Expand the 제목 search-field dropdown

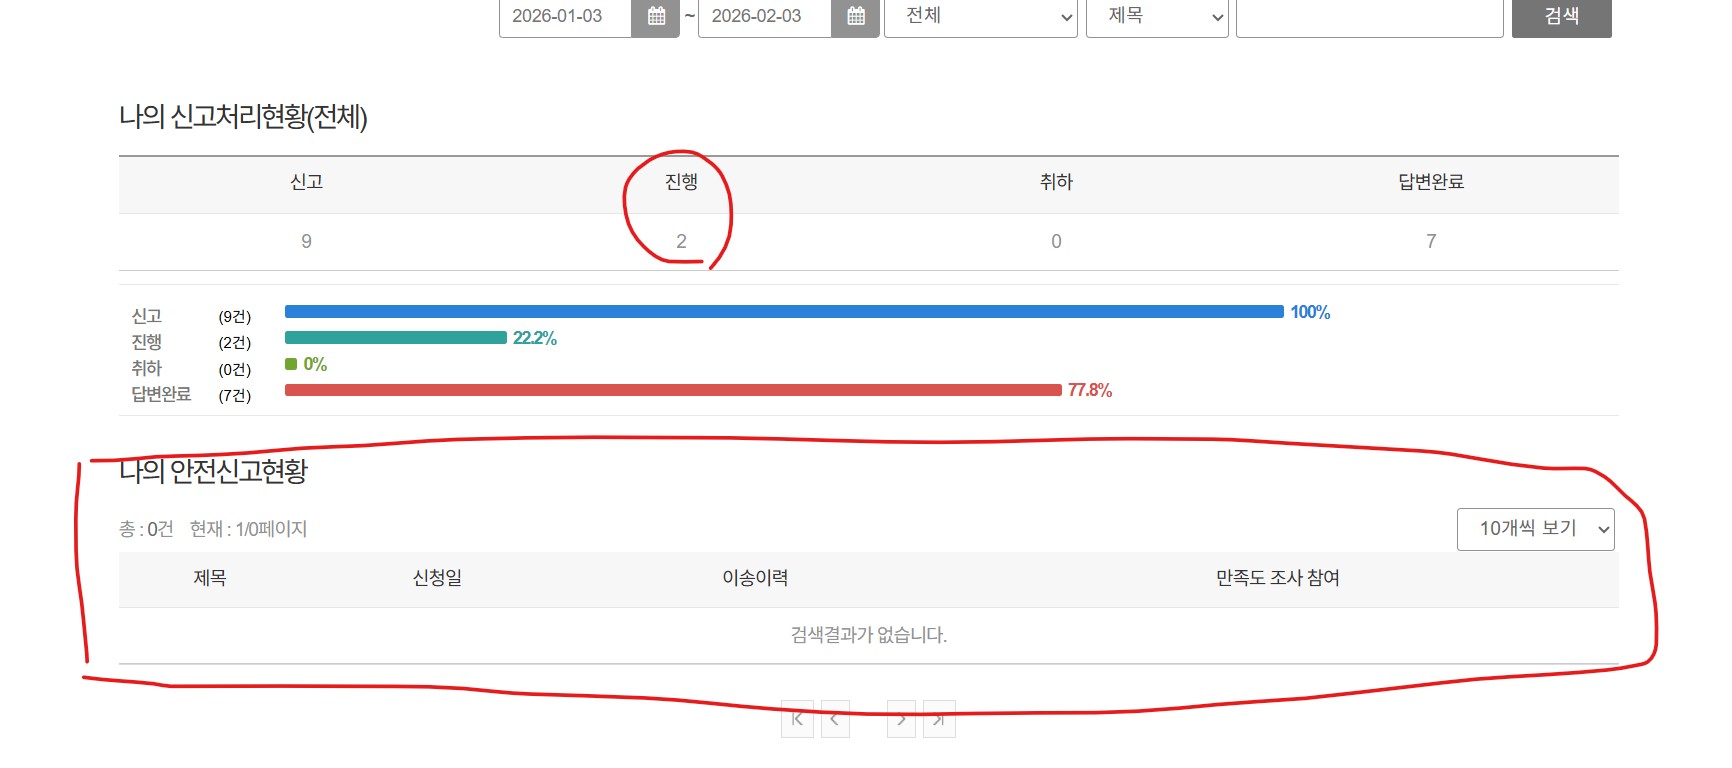tap(1157, 16)
